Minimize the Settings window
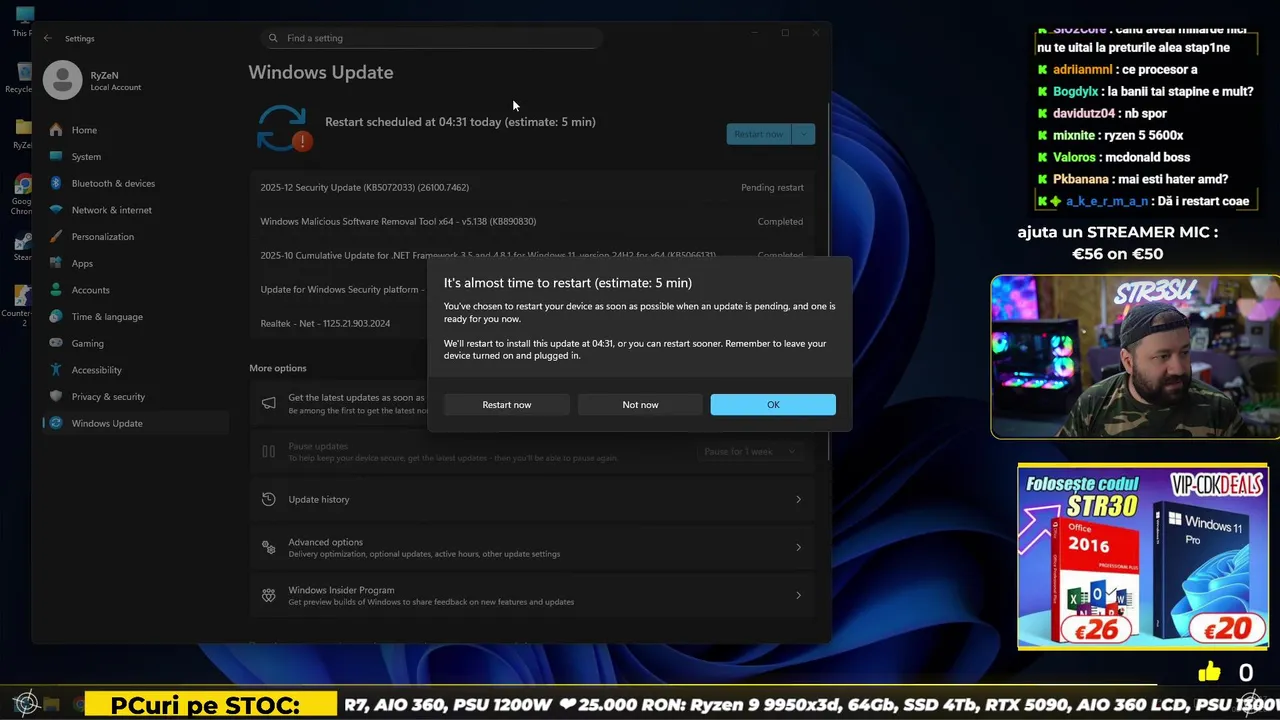Screen dimensions: 1280x720 754,33
